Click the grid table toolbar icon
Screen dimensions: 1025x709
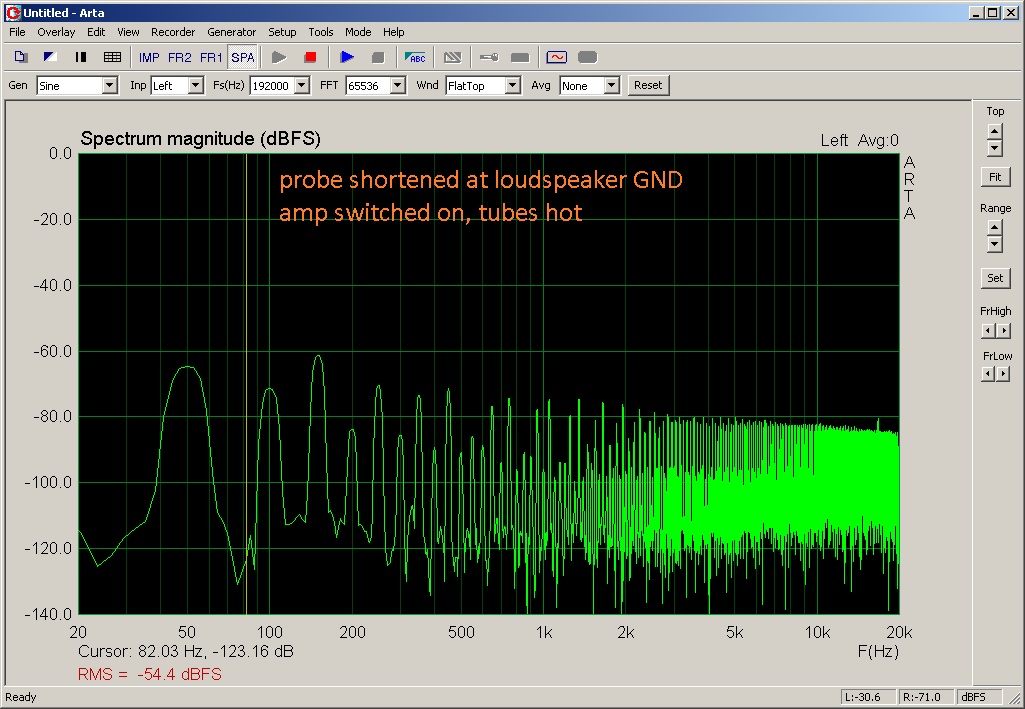[x=112, y=58]
